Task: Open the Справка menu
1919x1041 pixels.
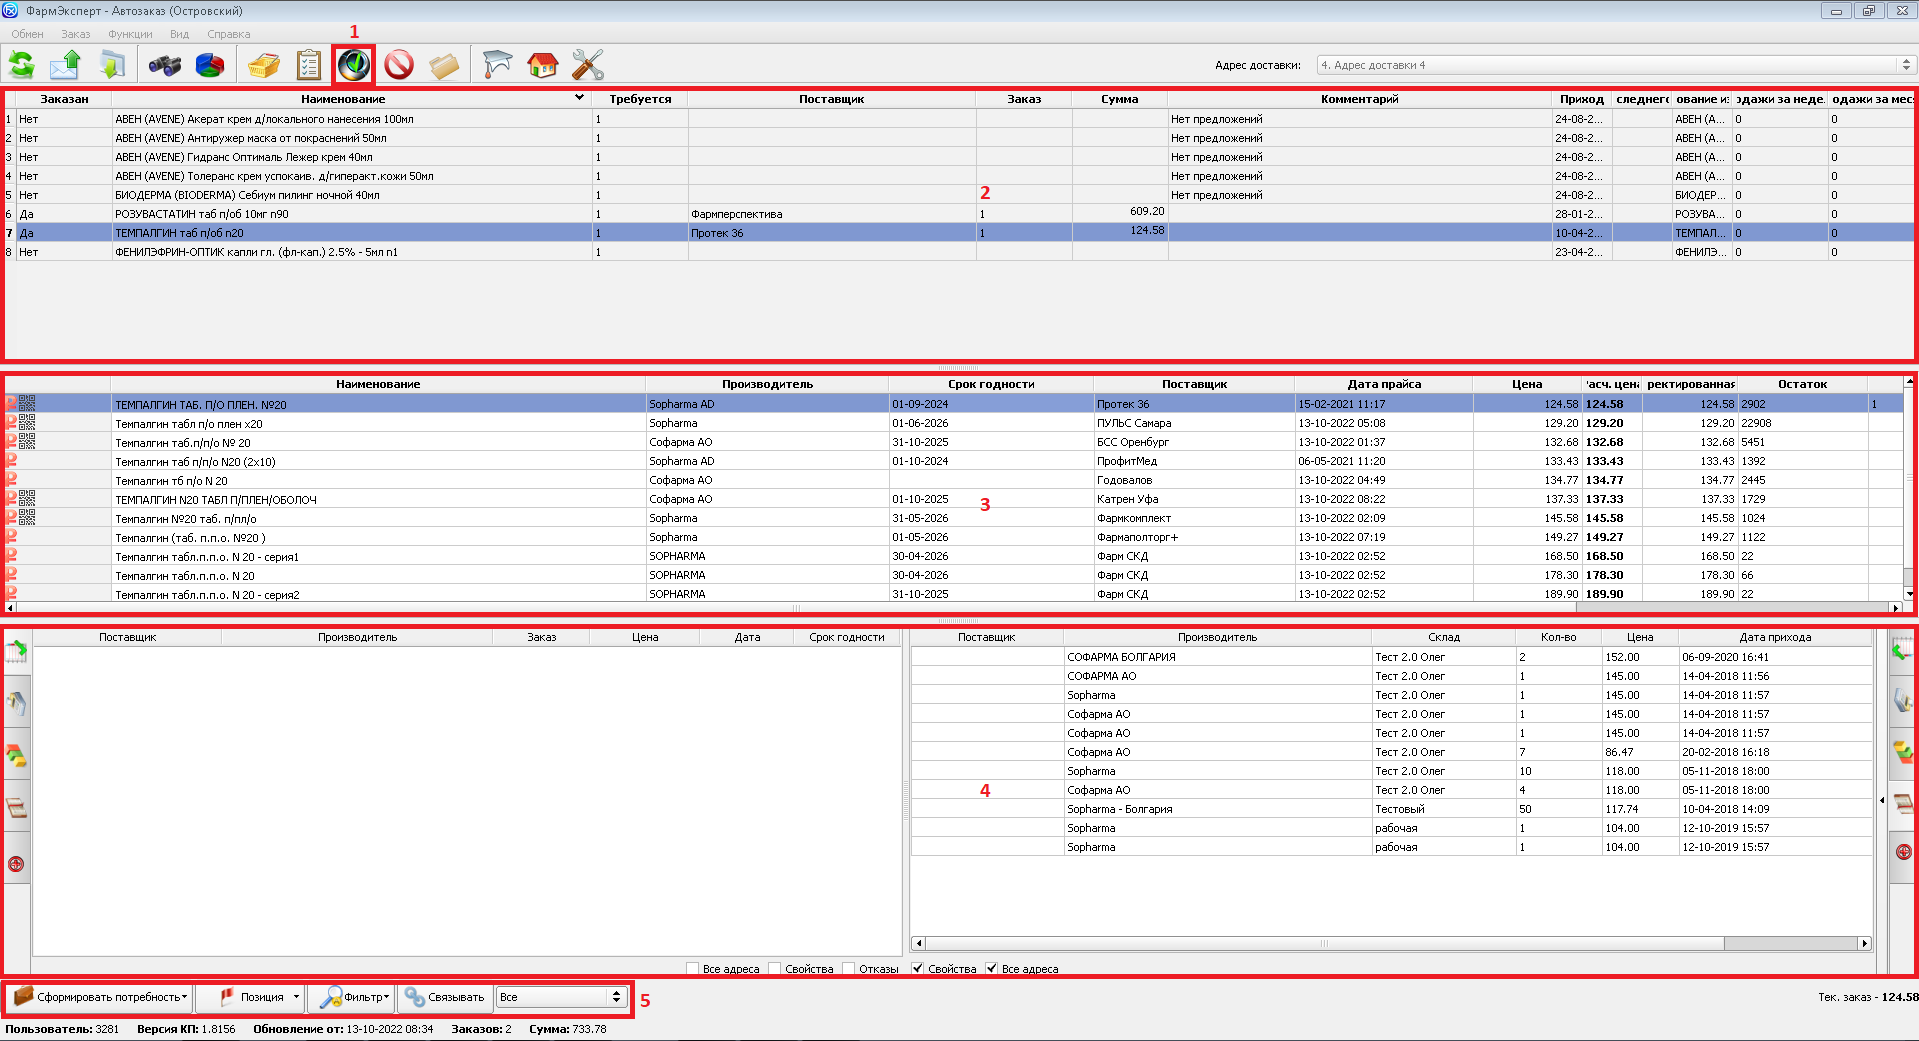Action: coord(228,34)
